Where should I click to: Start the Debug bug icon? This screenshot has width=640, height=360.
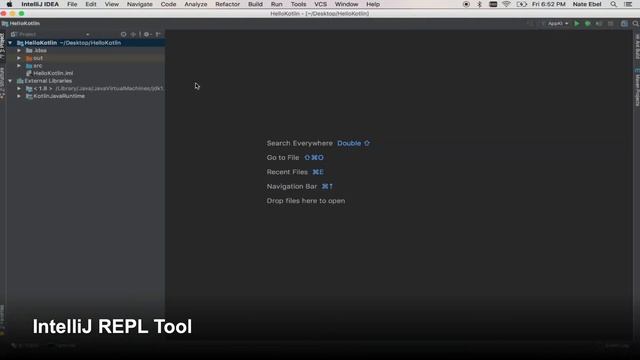[x=587, y=24]
